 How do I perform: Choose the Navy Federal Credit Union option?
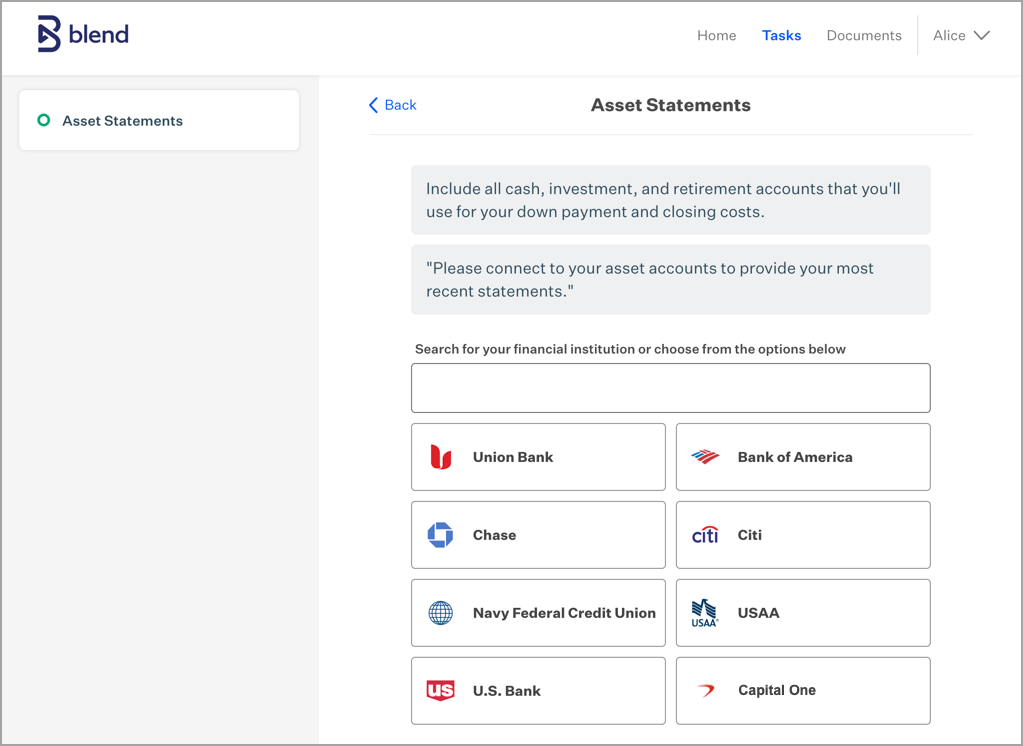(x=538, y=613)
